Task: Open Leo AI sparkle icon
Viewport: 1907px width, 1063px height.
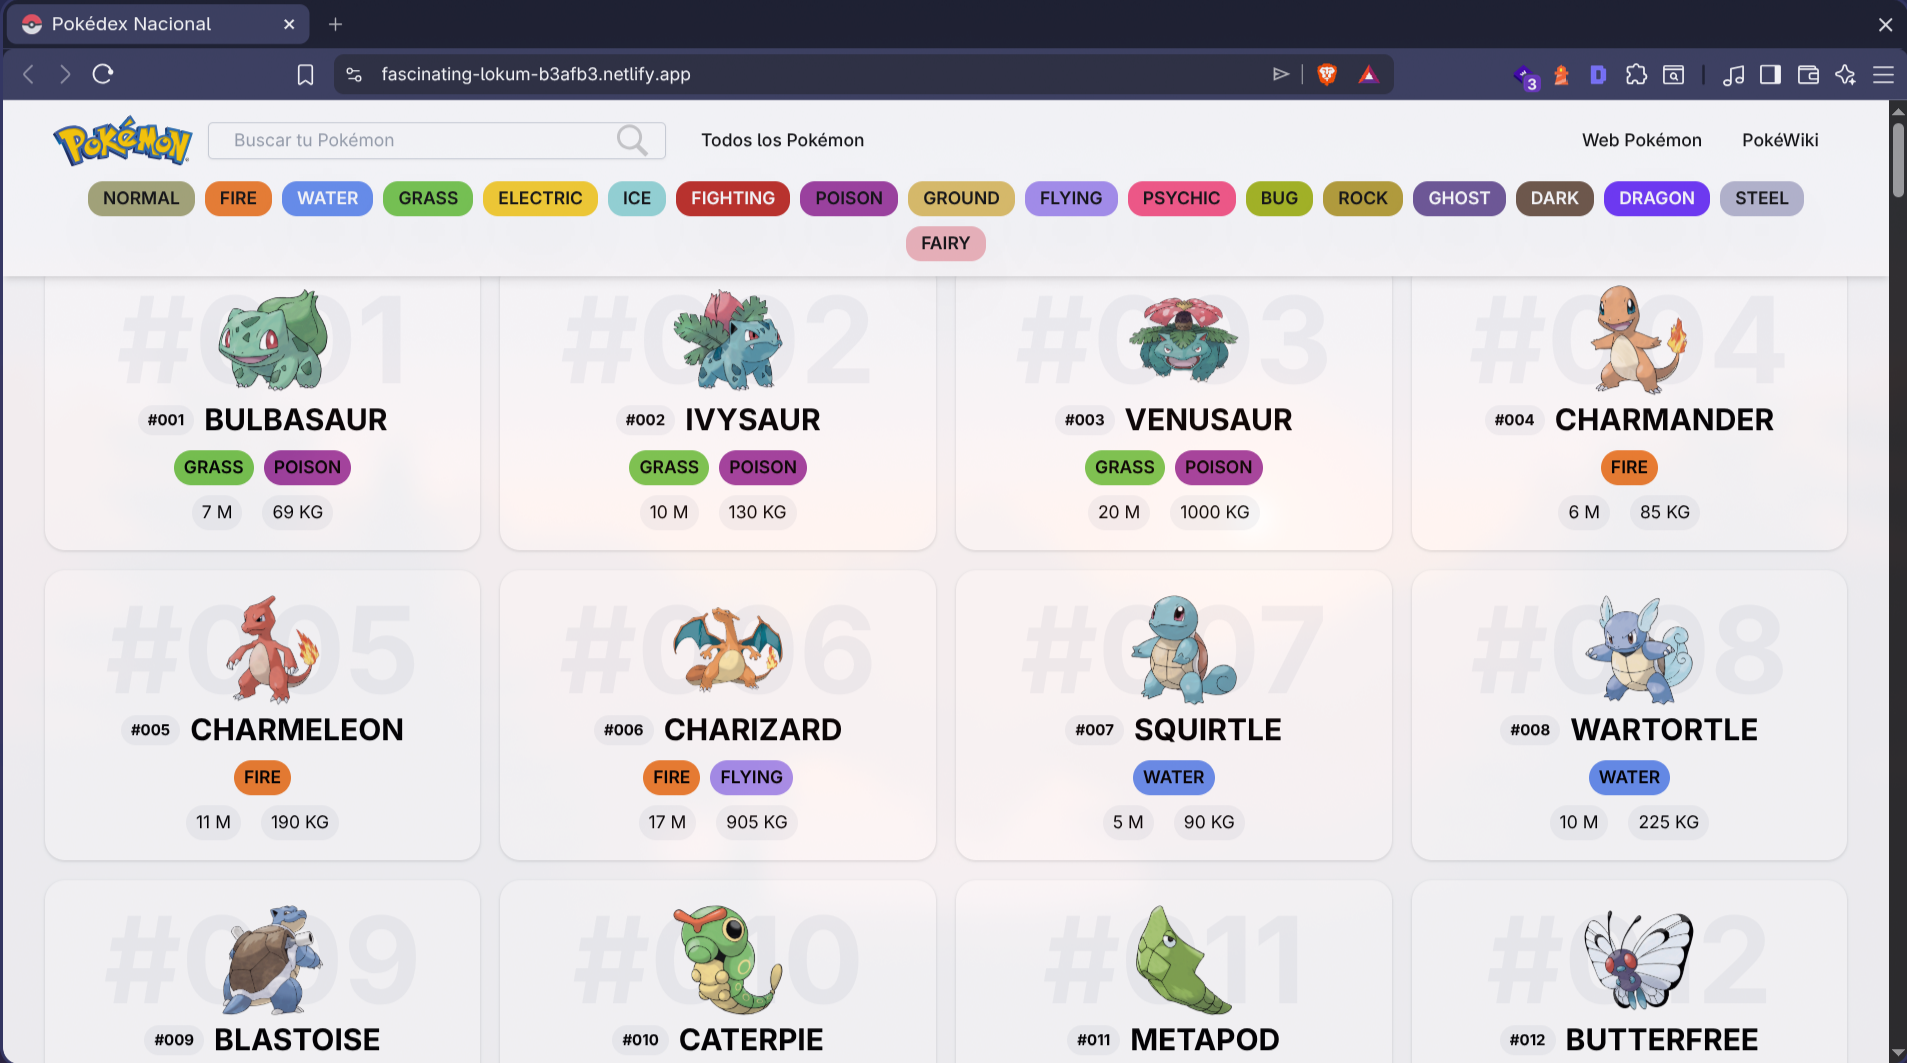Action: point(1845,74)
